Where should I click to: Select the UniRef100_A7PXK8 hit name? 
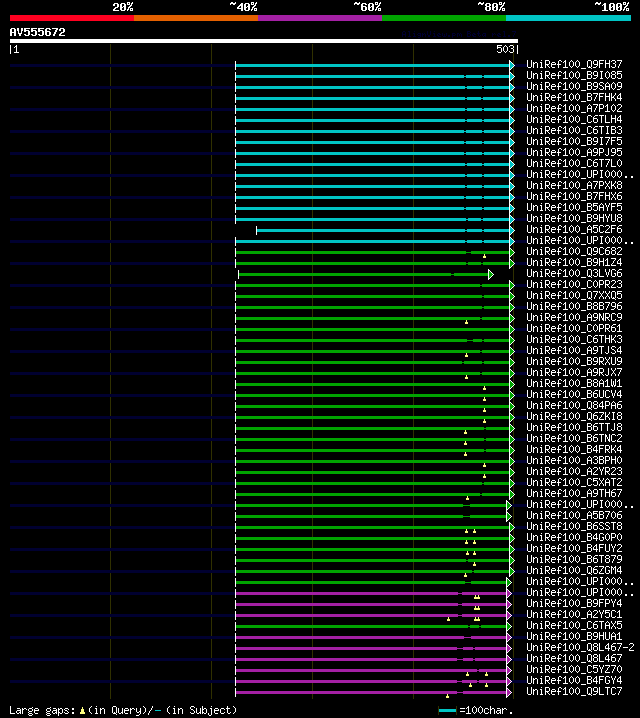574,185
